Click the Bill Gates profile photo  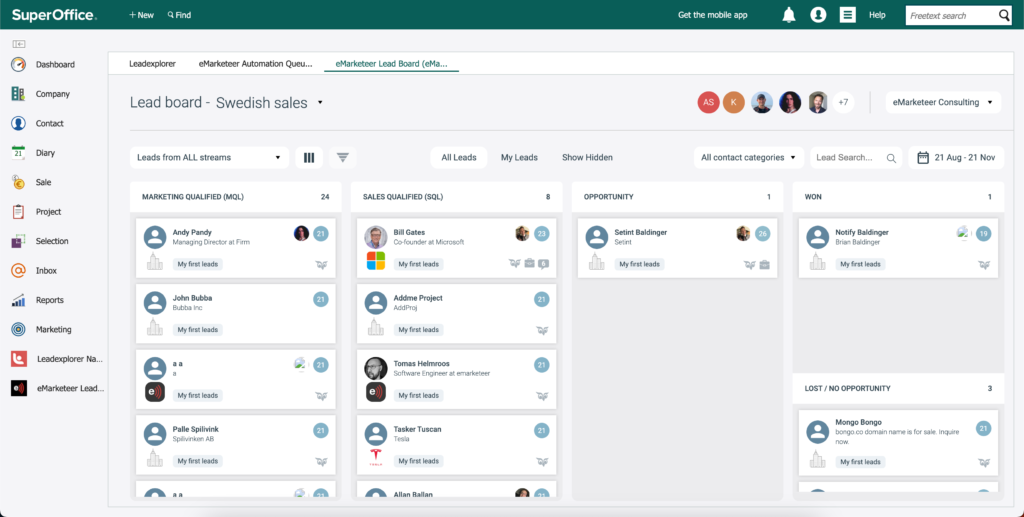(376, 237)
